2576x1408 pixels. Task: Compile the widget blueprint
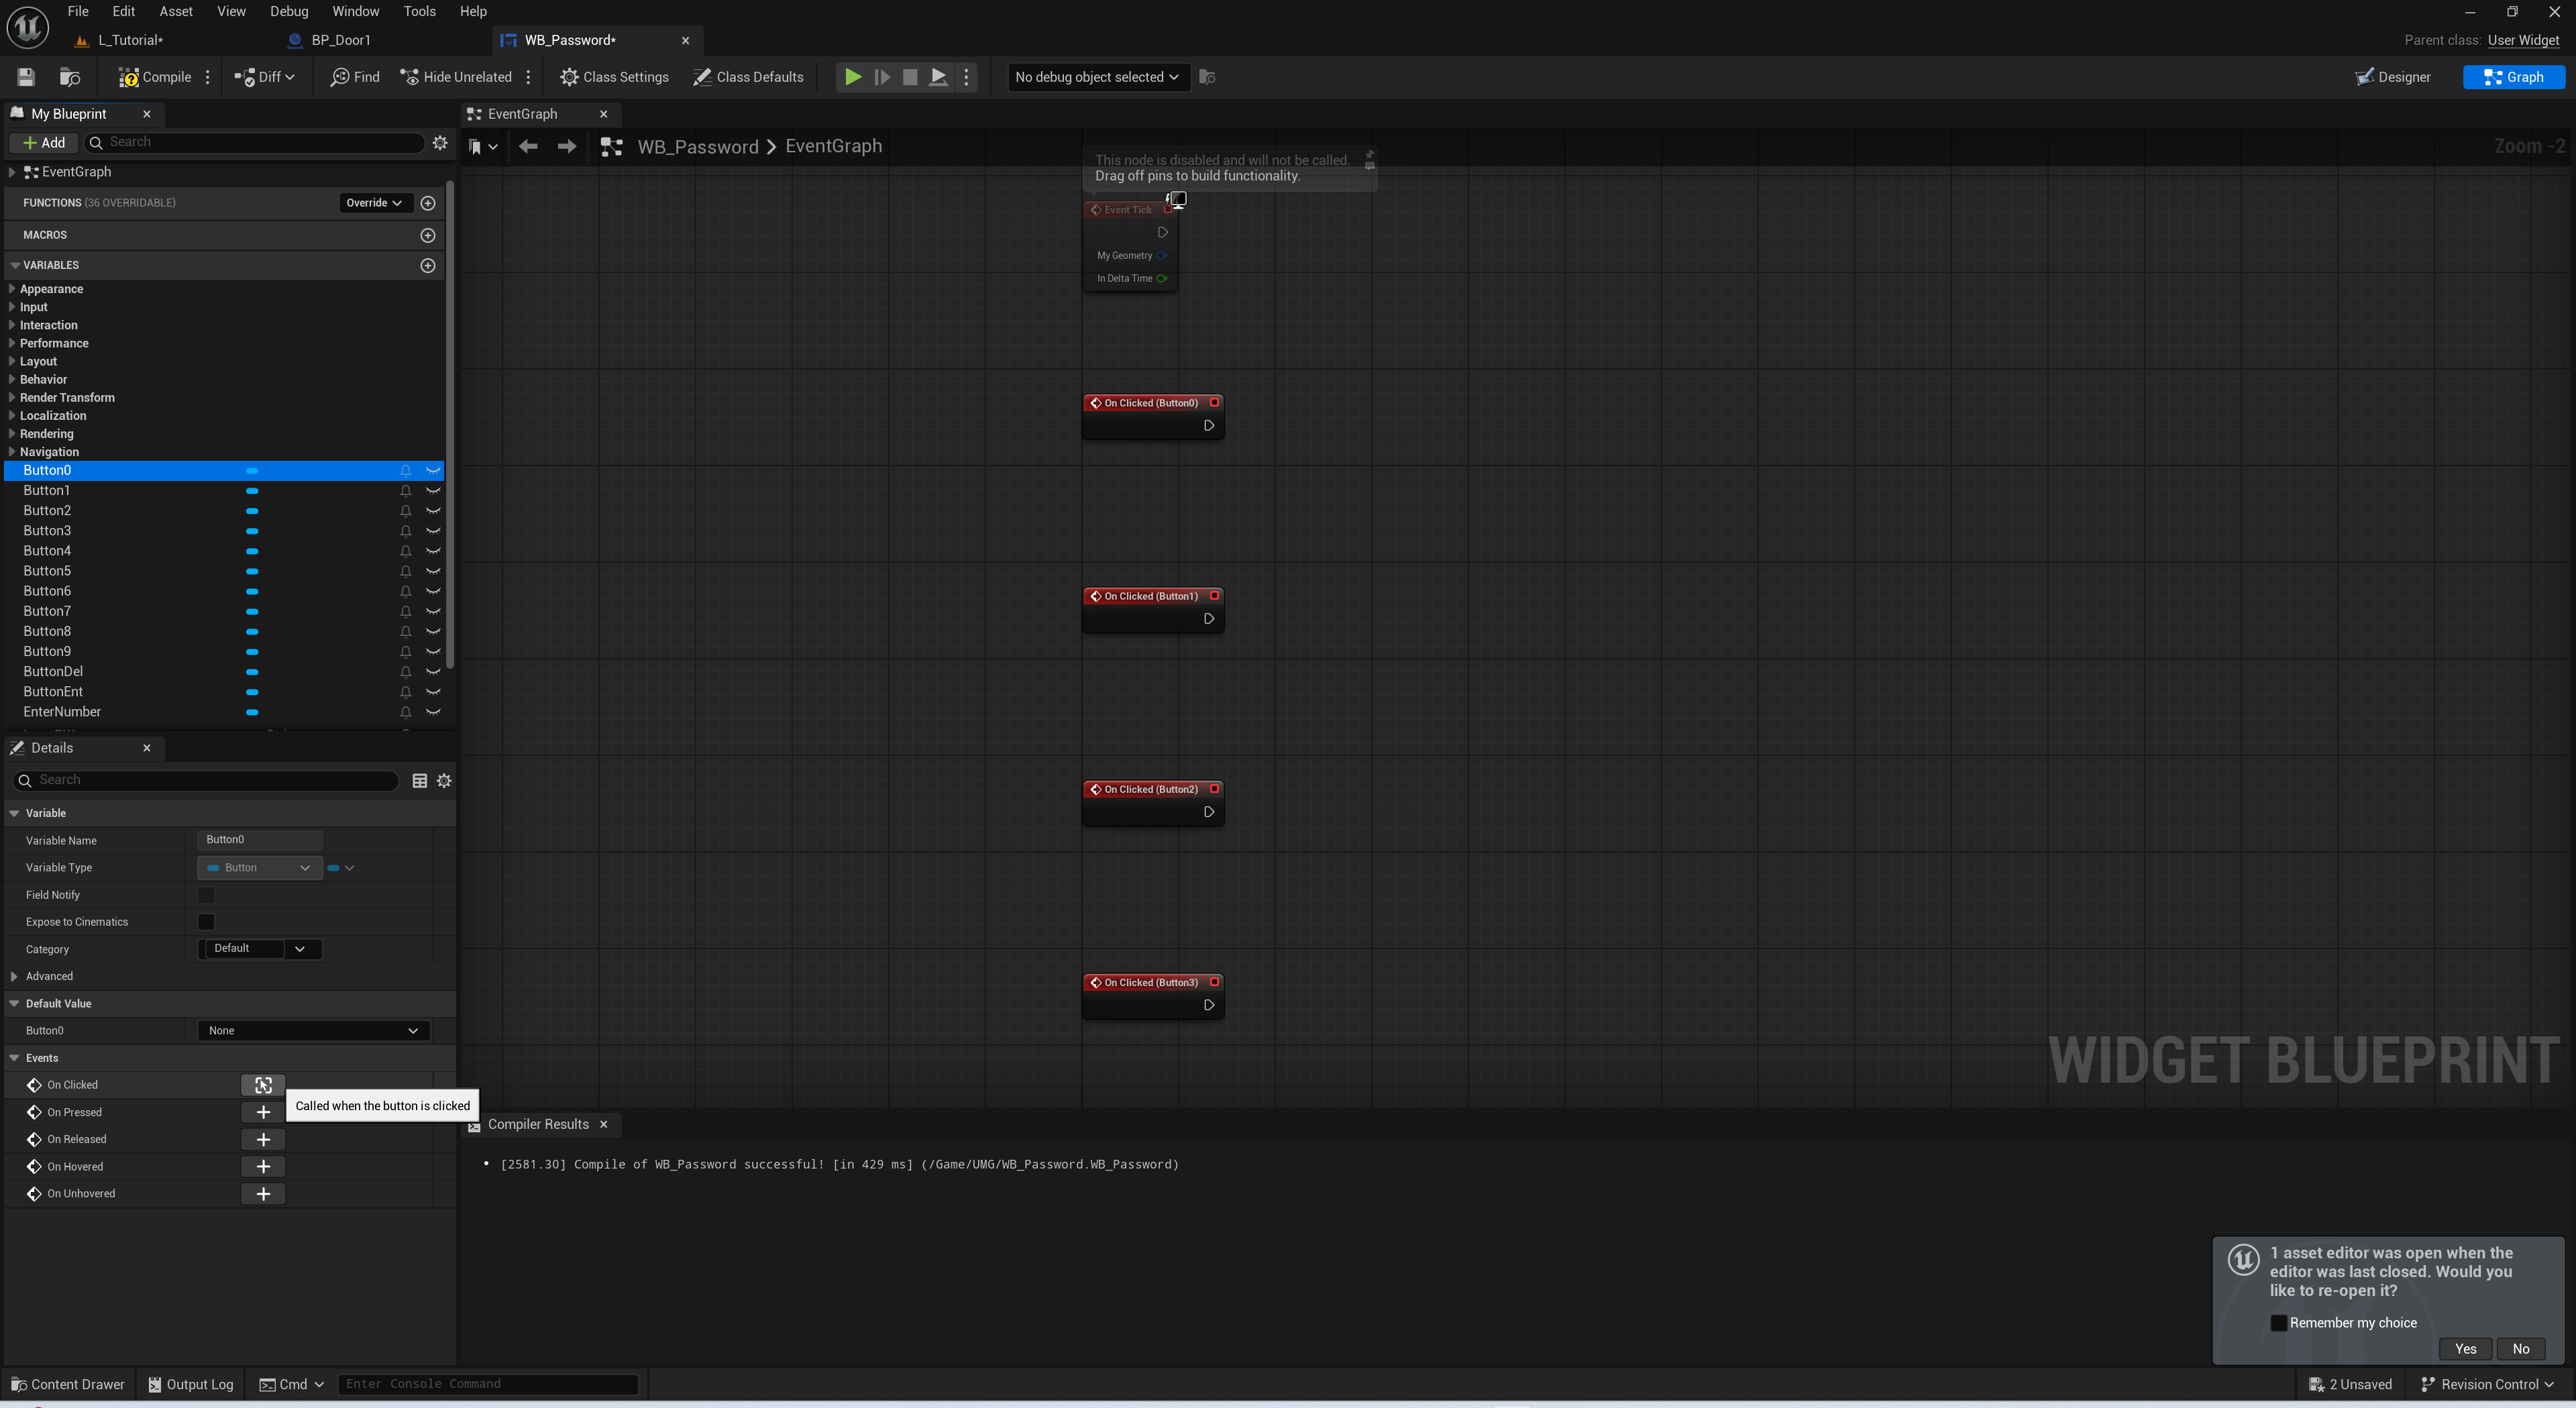(x=155, y=77)
